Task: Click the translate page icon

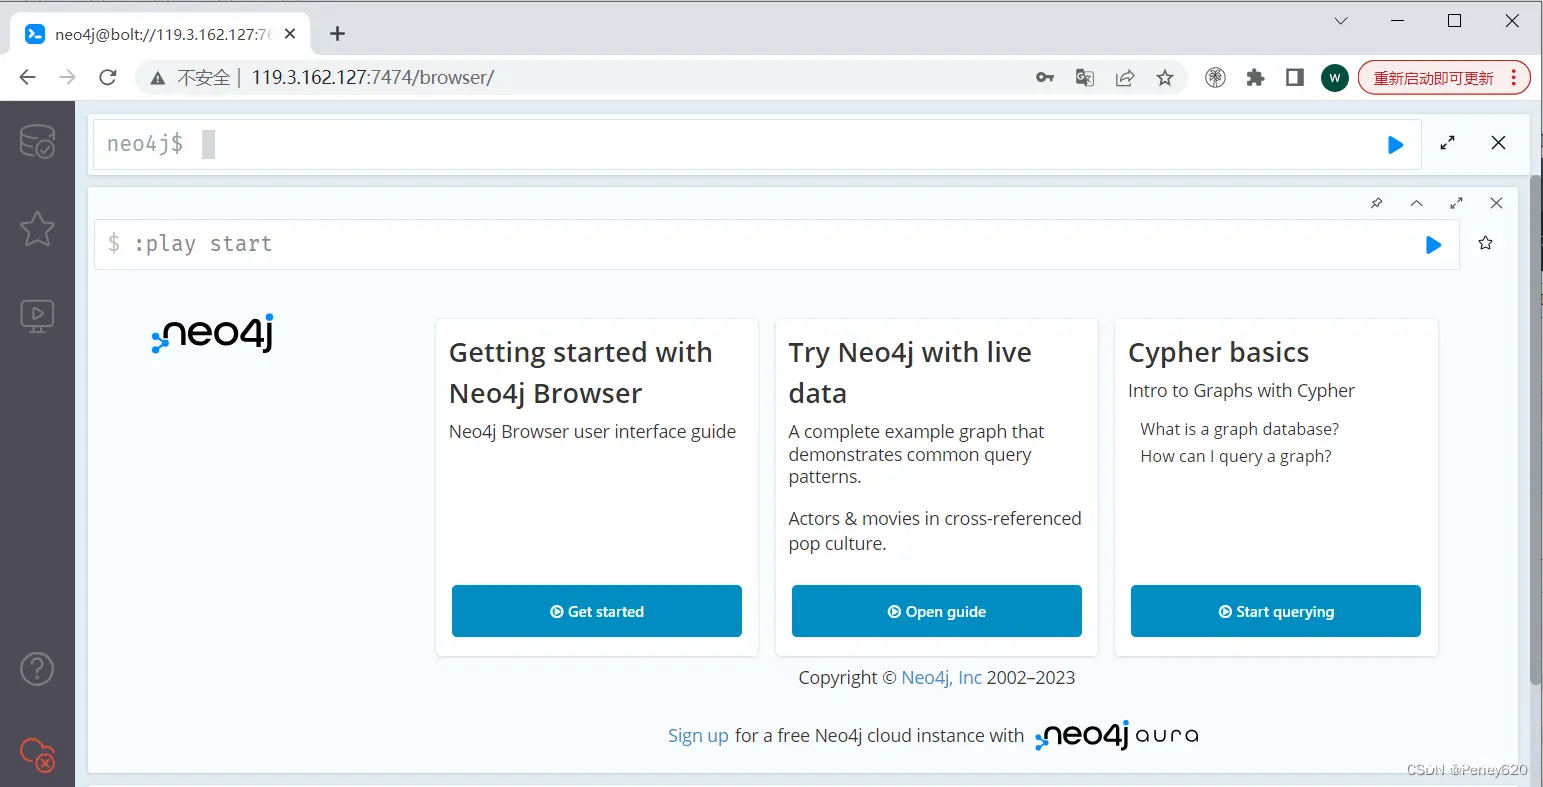Action: (1085, 77)
